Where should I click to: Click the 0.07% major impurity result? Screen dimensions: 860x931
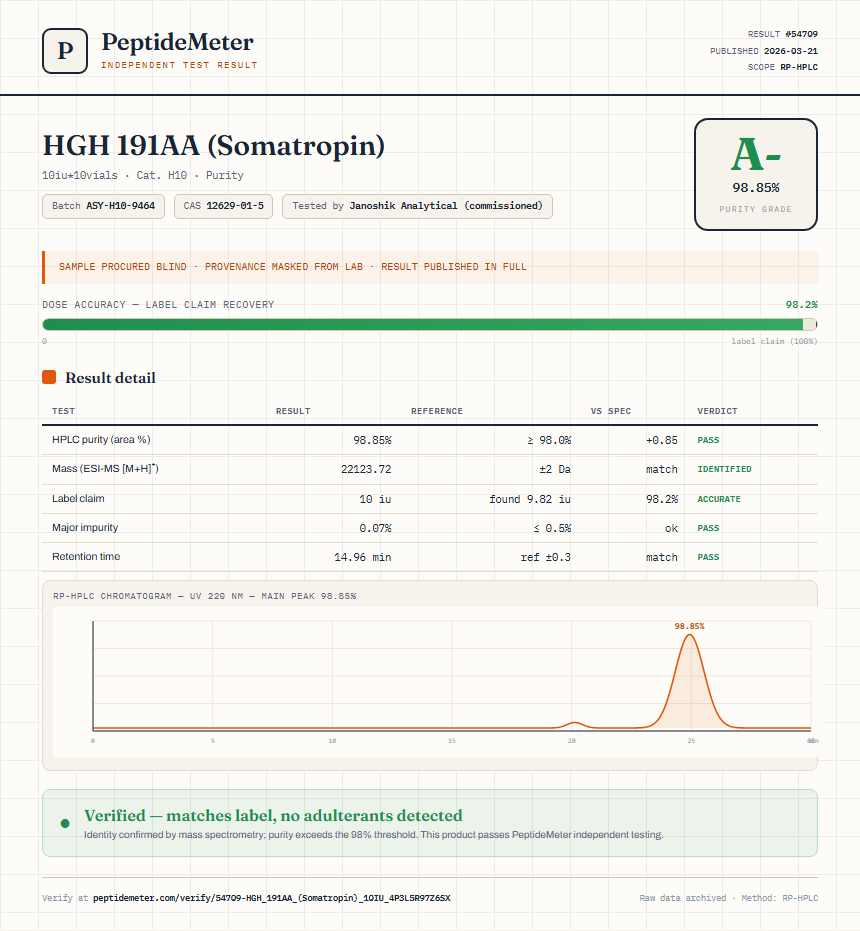point(375,528)
